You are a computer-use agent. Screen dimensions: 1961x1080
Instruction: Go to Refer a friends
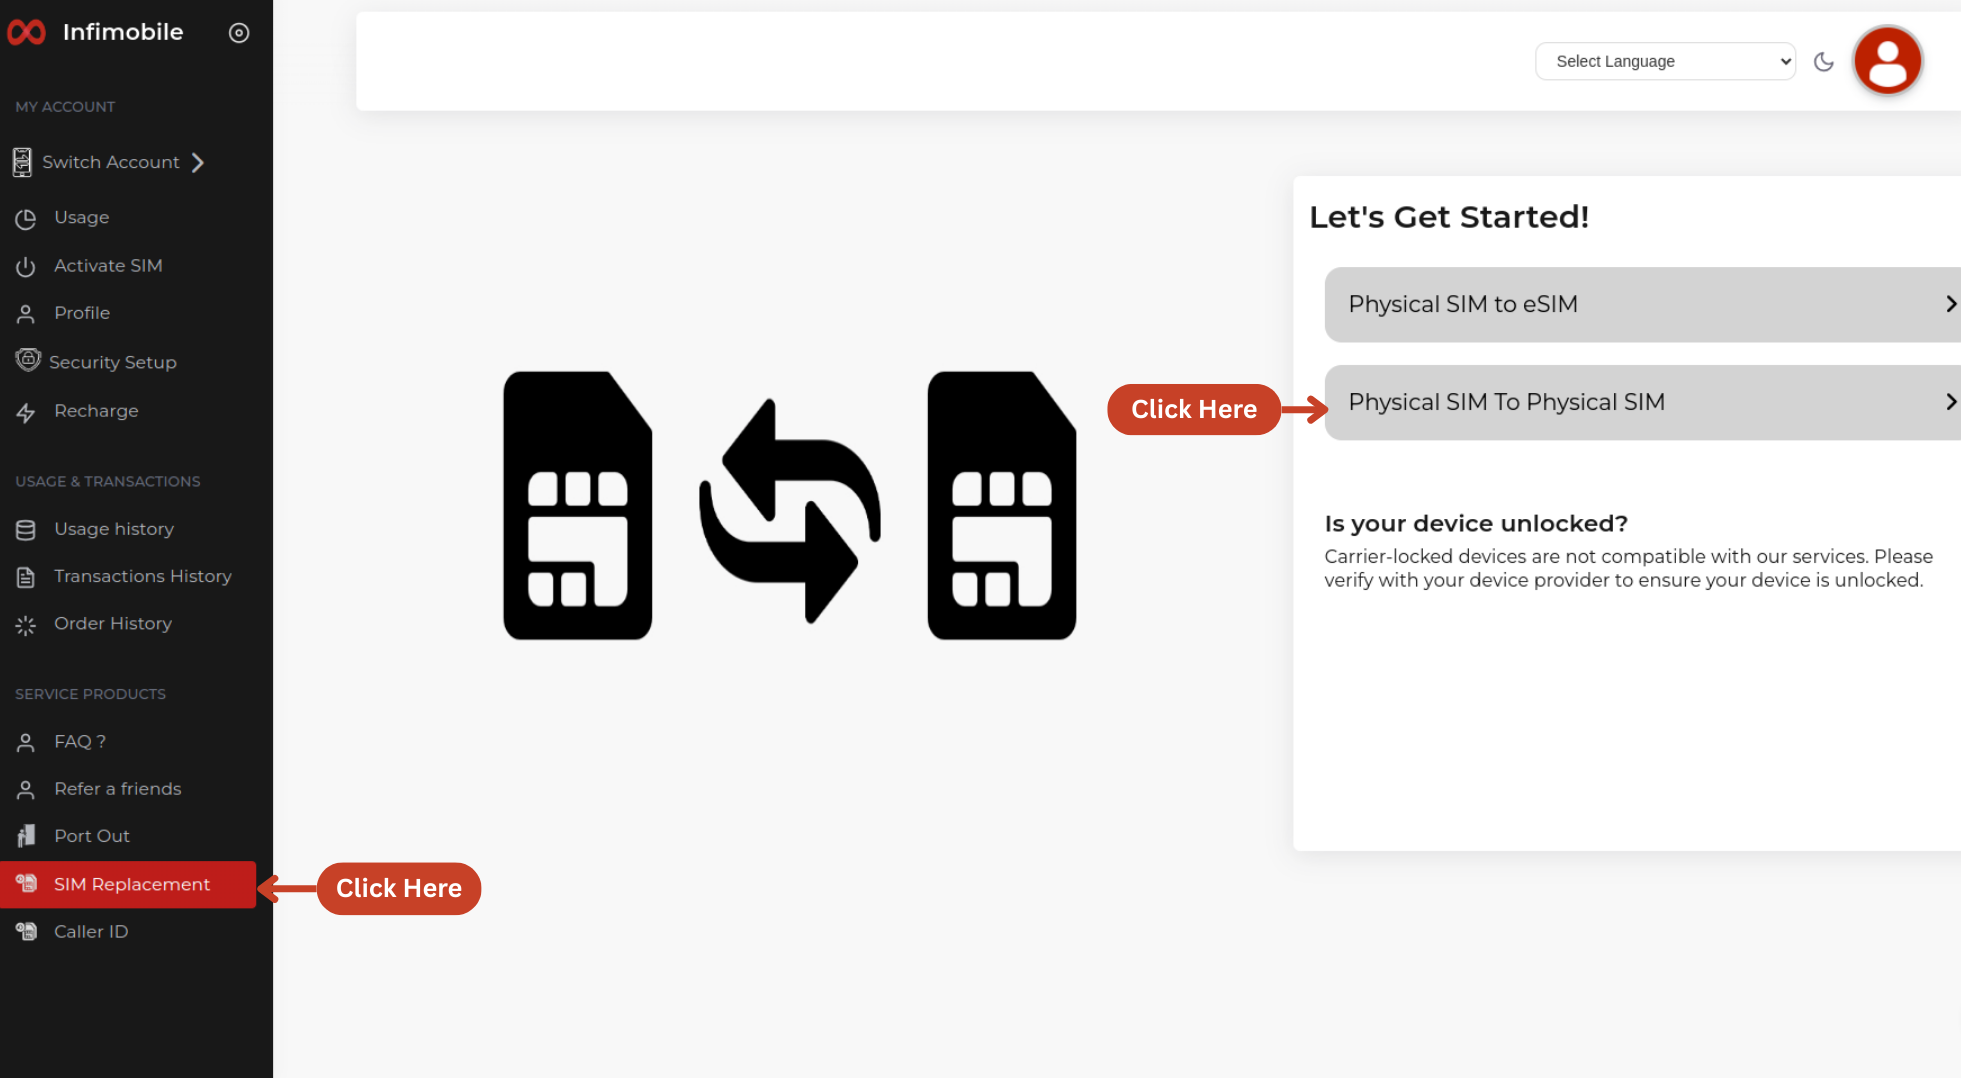pos(117,789)
